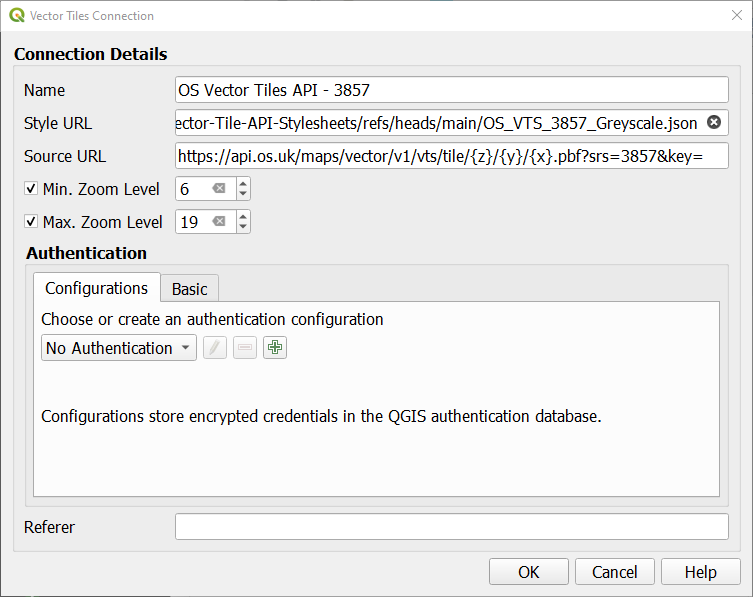Click into the Source URL field
The height and width of the screenshot is (597, 753).
pos(451,156)
